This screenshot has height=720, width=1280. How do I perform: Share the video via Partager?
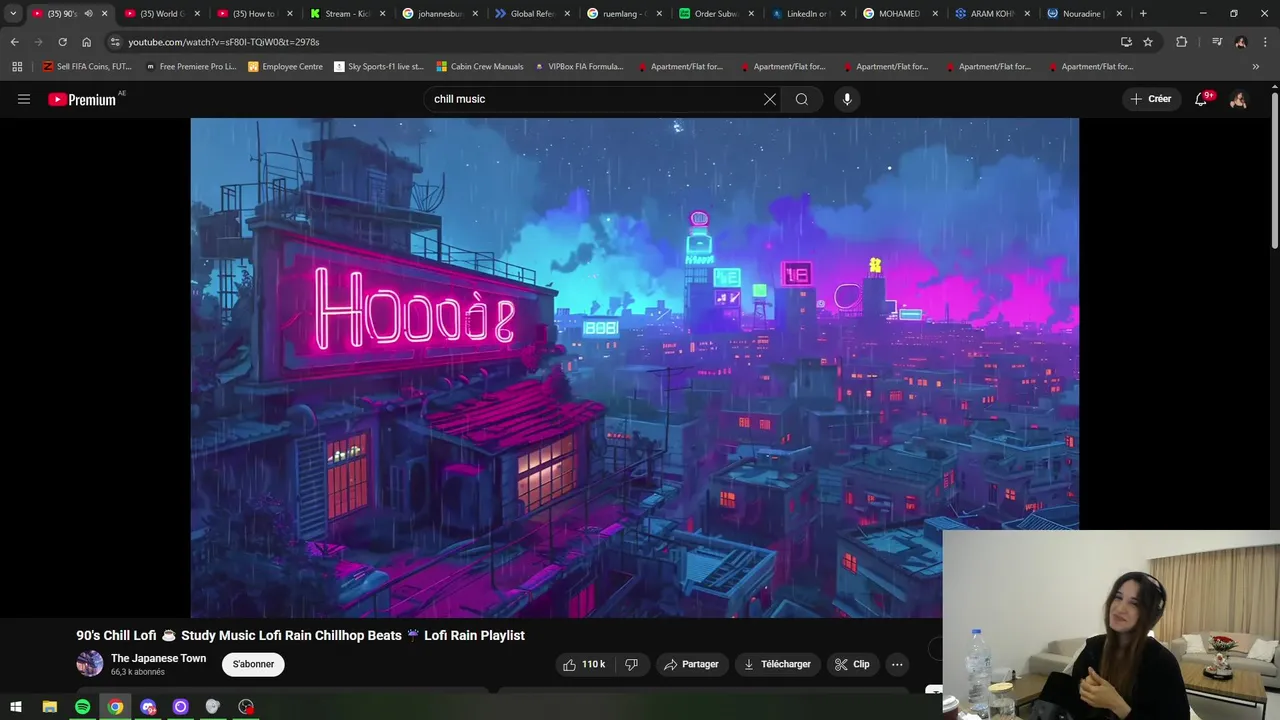tap(691, 664)
